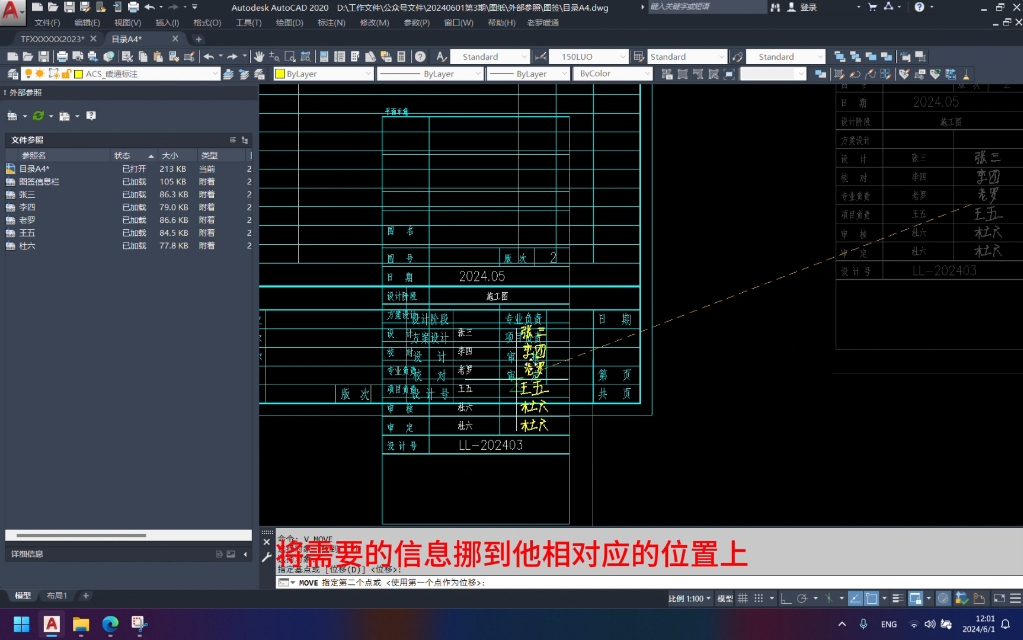Image resolution: width=1023 pixels, height=640 pixels.
Task: Click the yellow ByLayer color swatch
Action: (x=279, y=73)
